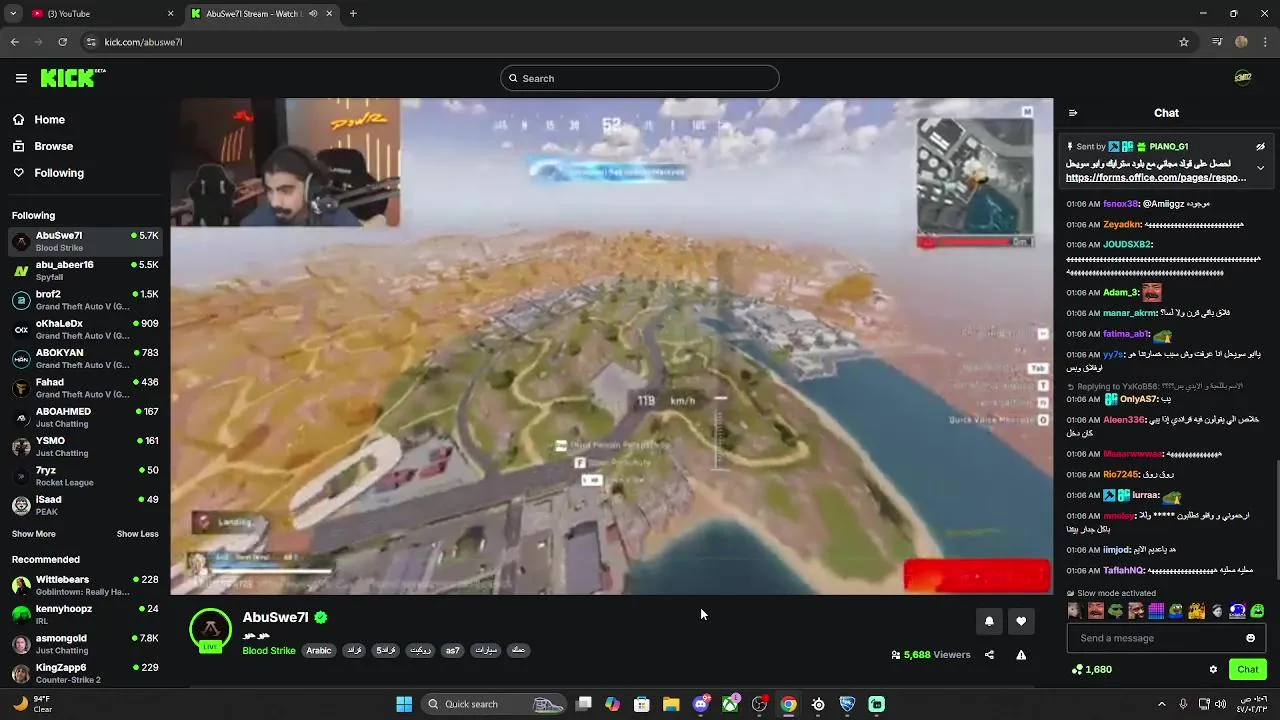Open a new browser tab
The height and width of the screenshot is (720, 1280).
(x=353, y=14)
